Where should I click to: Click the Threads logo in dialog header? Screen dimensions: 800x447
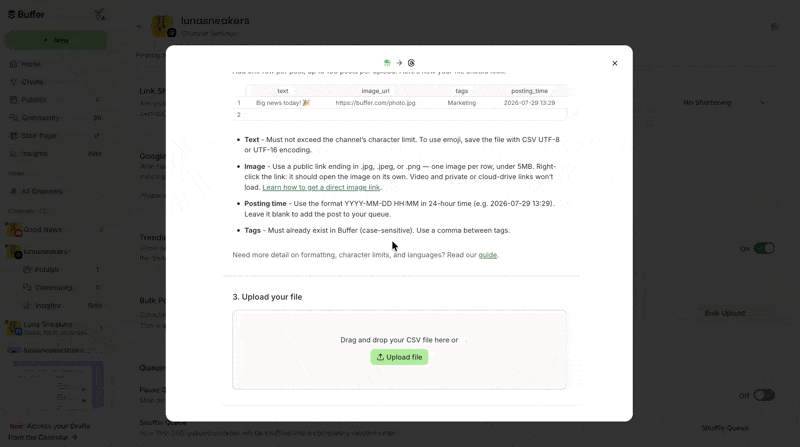pos(411,63)
